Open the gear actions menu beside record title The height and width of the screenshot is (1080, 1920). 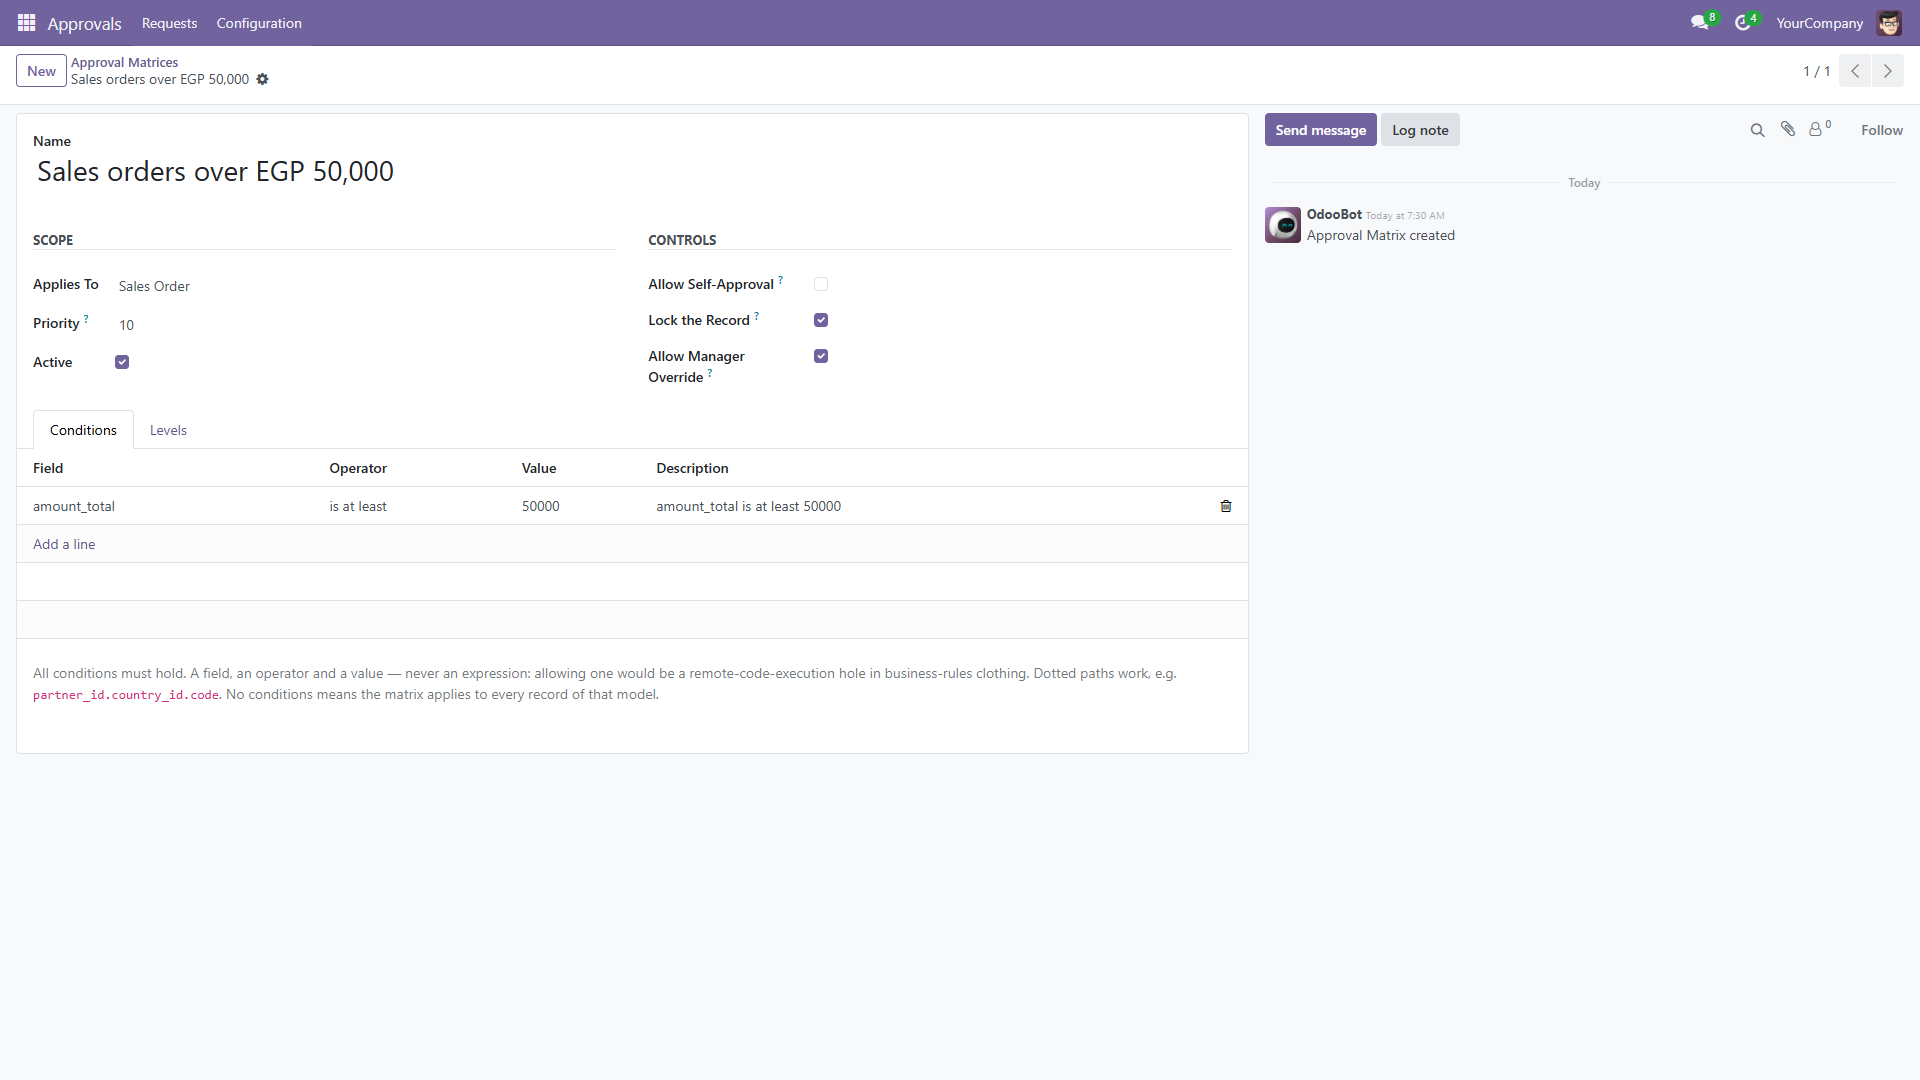pyautogui.click(x=263, y=79)
